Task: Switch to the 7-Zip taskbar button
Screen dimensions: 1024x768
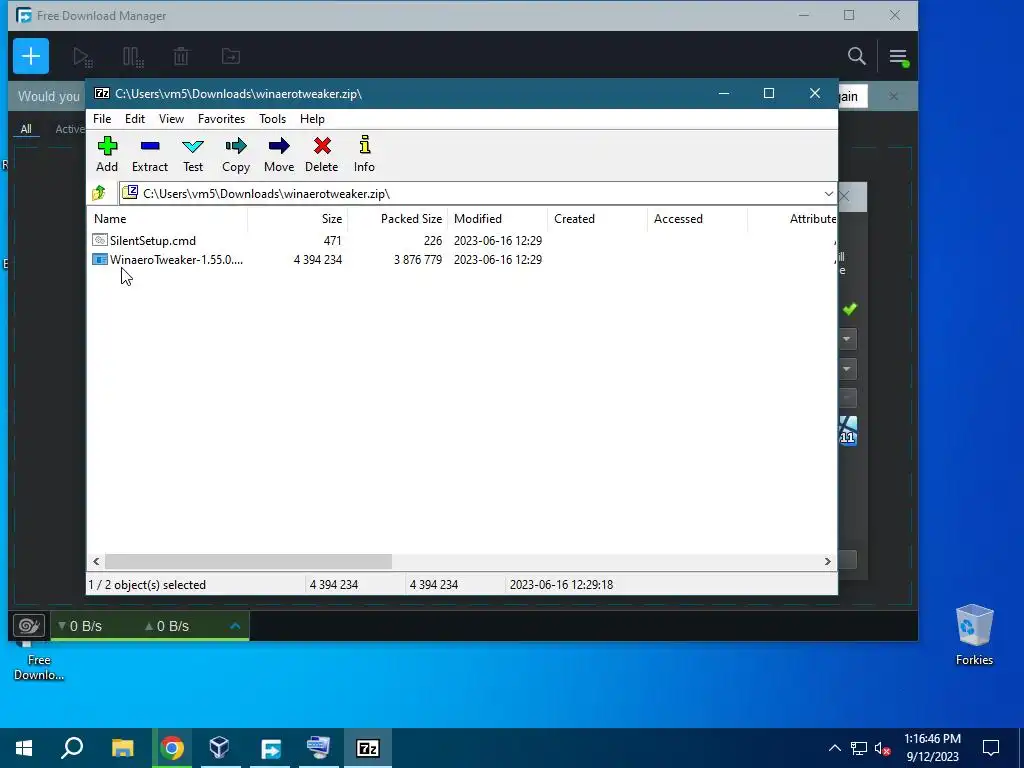Action: [368, 748]
